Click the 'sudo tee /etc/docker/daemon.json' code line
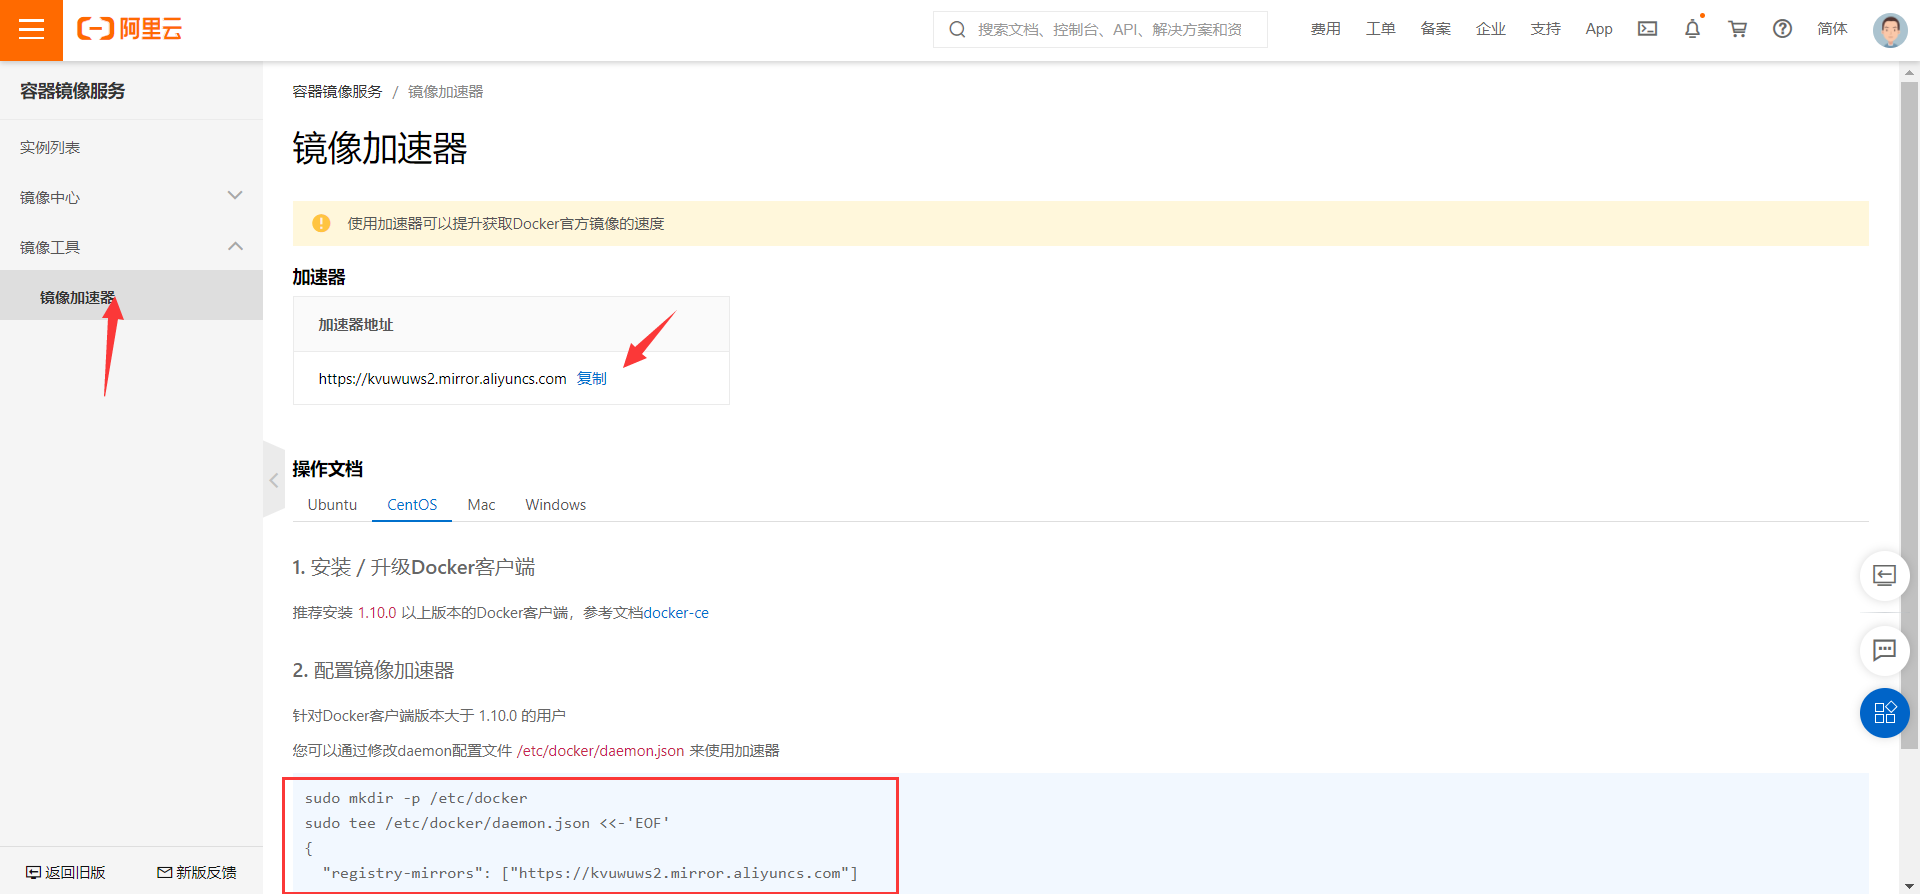The width and height of the screenshot is (1920, 894). click(x=487, y=823)
